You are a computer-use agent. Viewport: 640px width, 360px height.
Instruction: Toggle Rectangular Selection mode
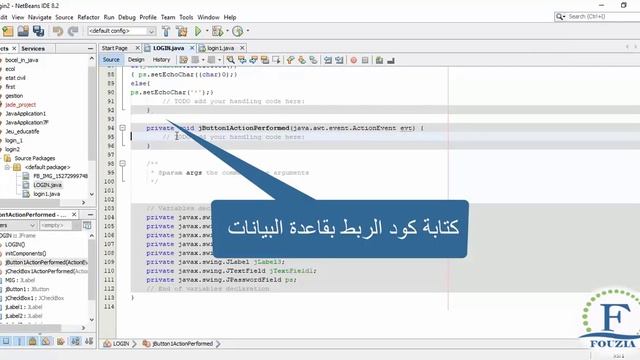click(x=276, y=60)
